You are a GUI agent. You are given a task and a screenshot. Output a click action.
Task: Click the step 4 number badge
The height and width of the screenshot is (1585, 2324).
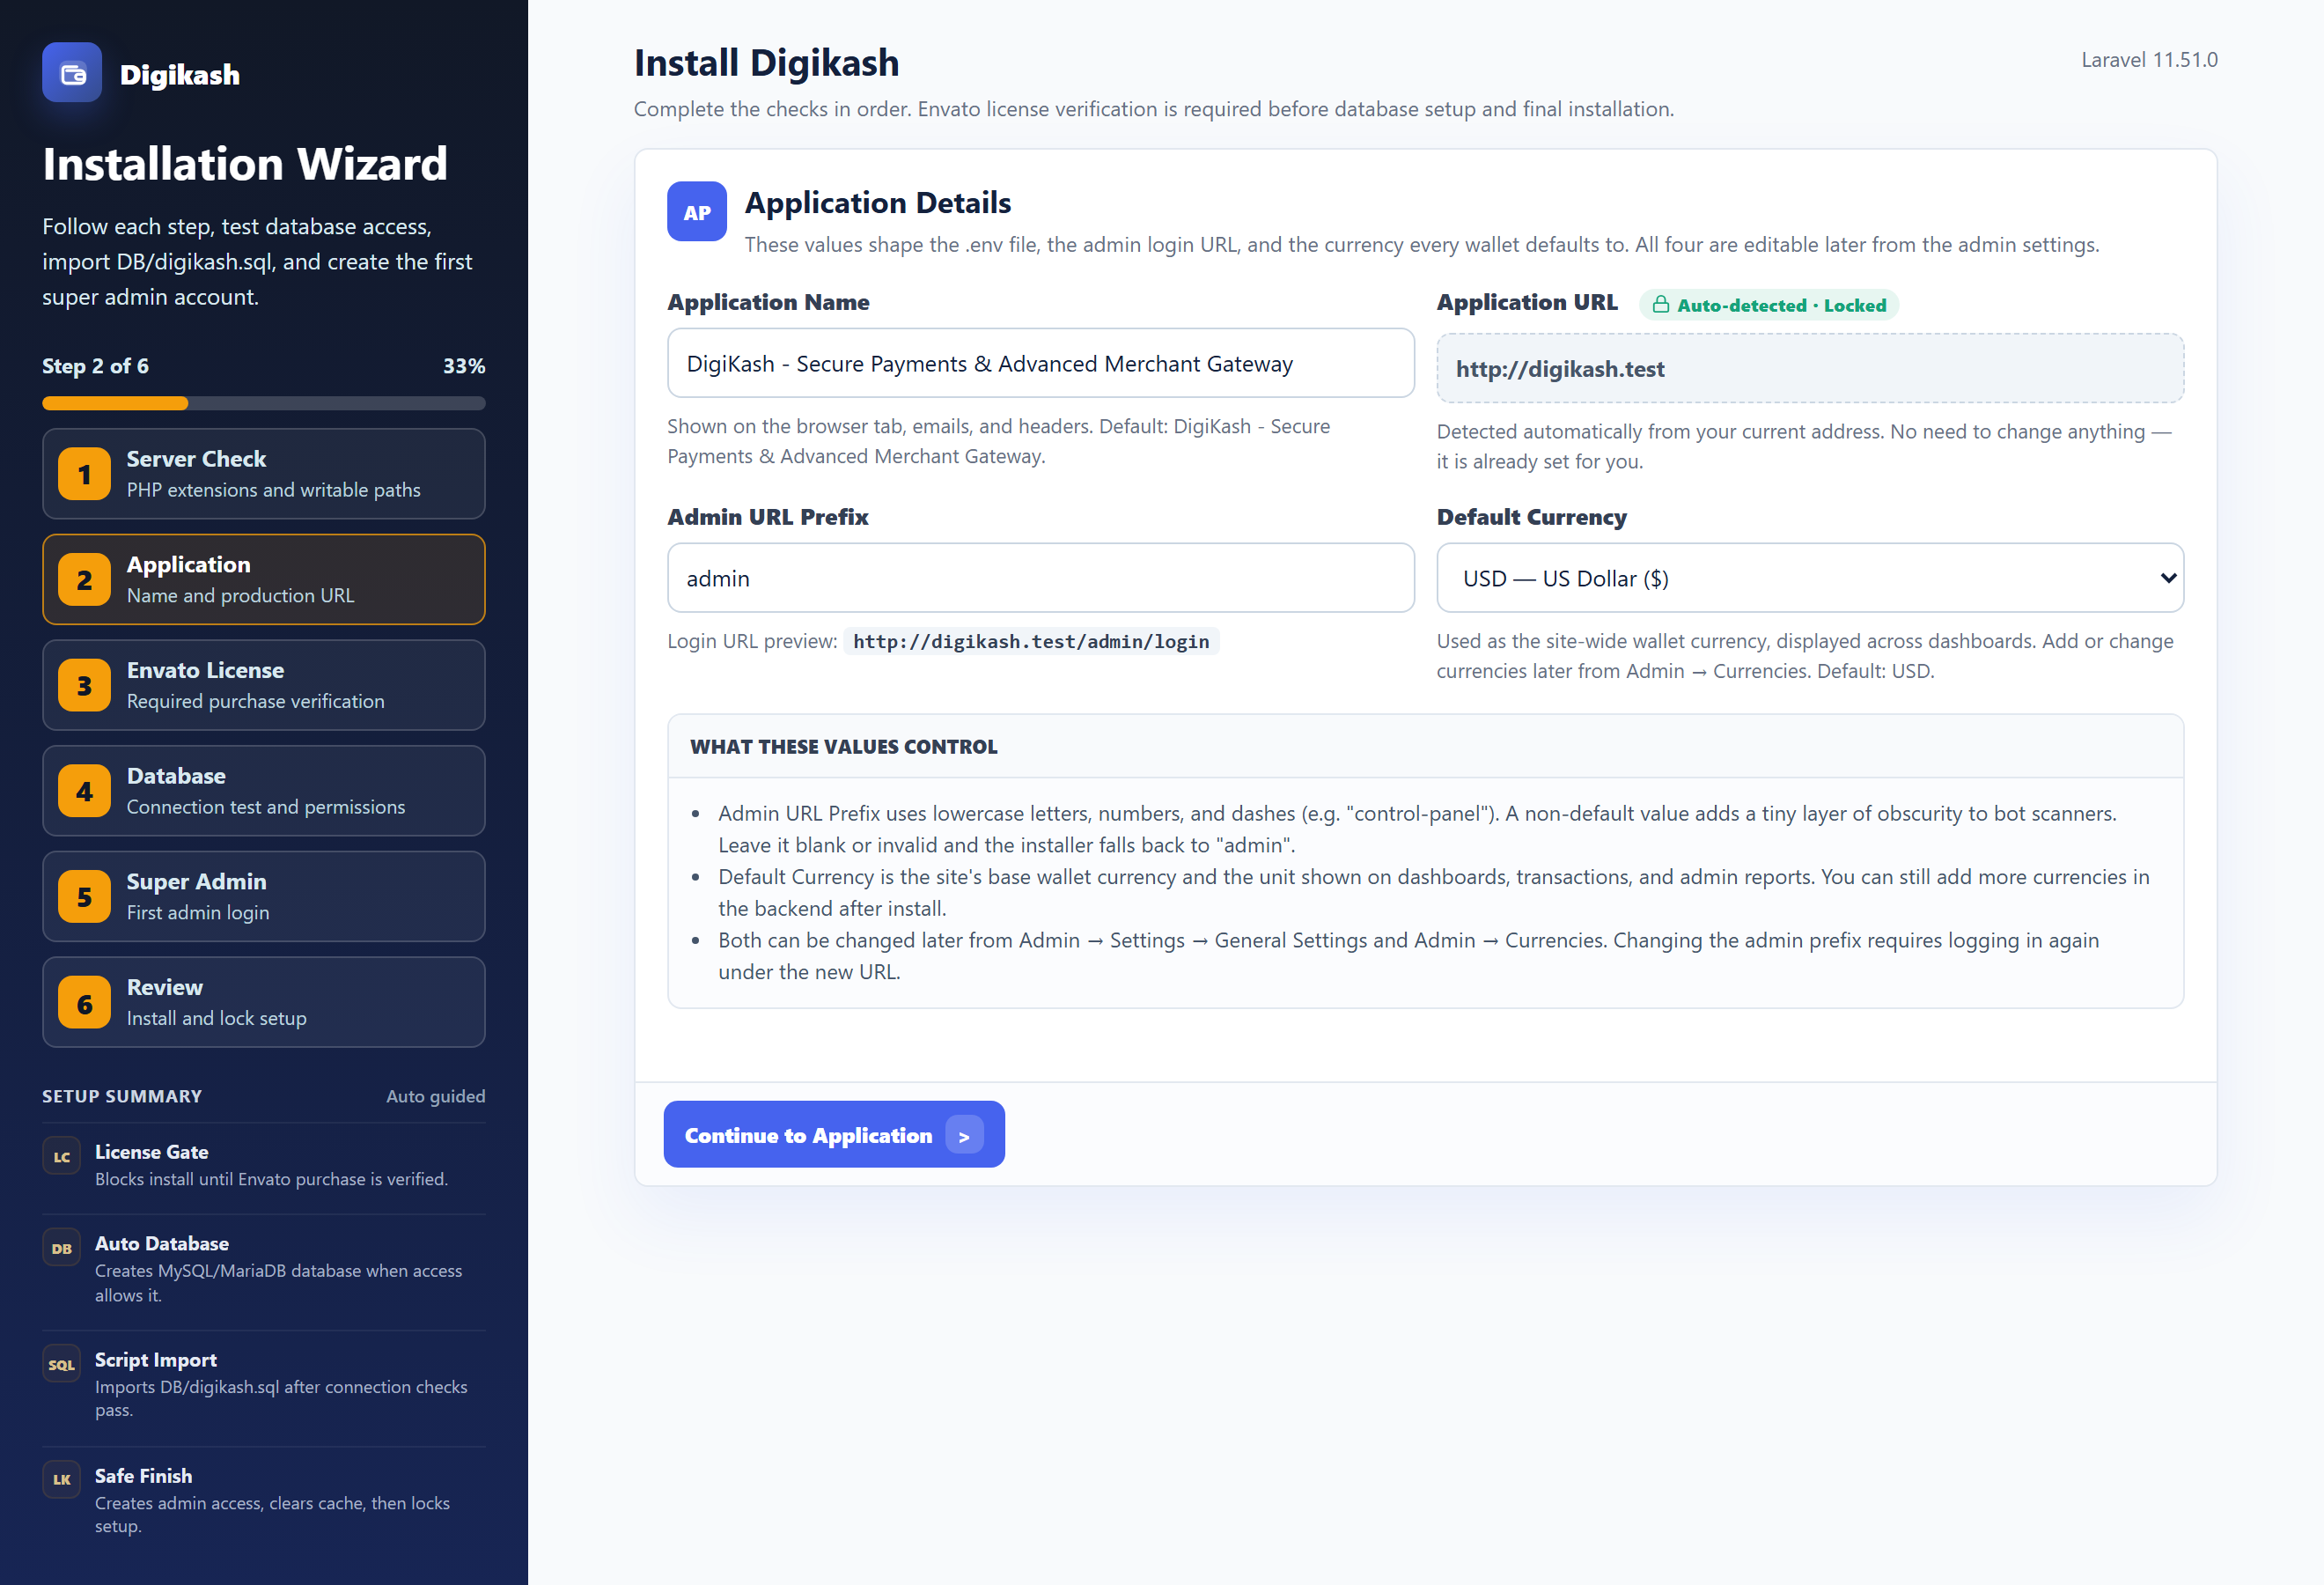(84, 791)
